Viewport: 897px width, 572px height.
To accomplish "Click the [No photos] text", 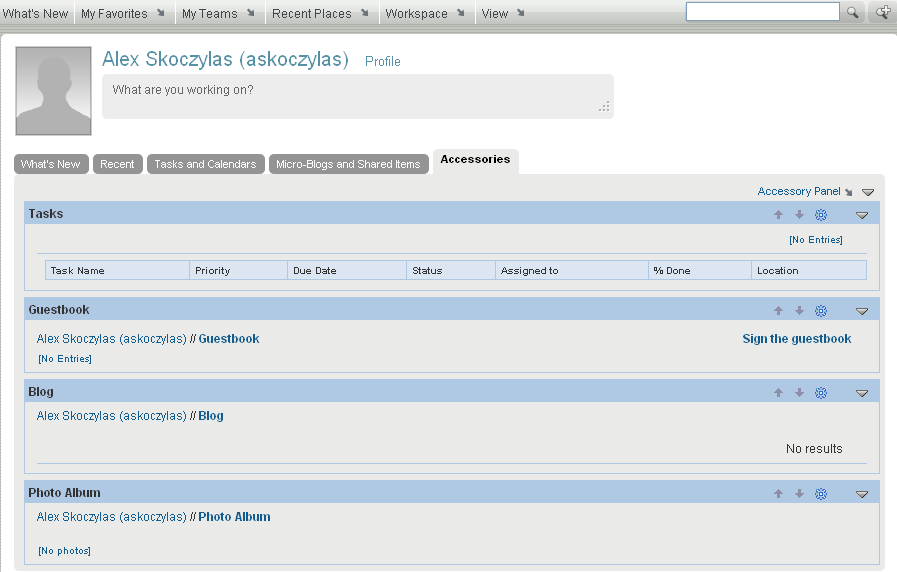I will [64, 551].
